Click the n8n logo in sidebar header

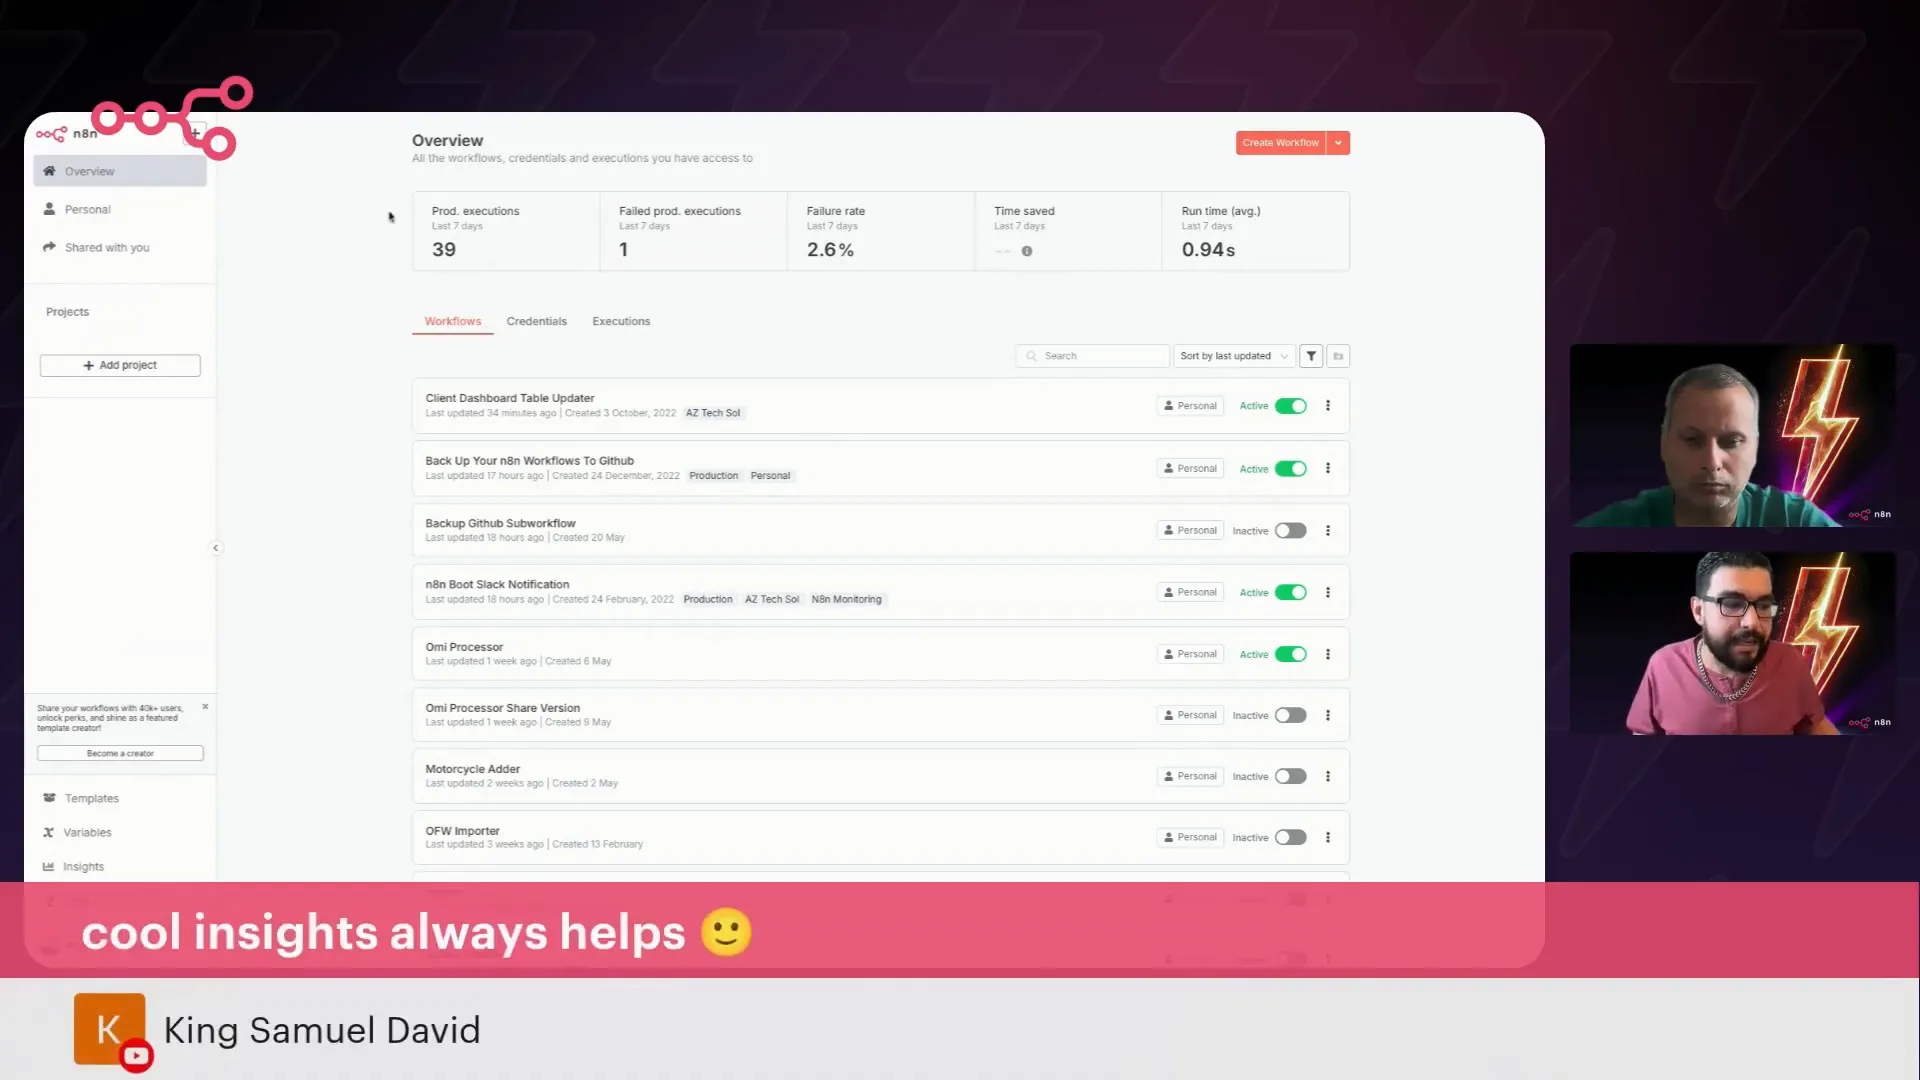tap(66, 133)
